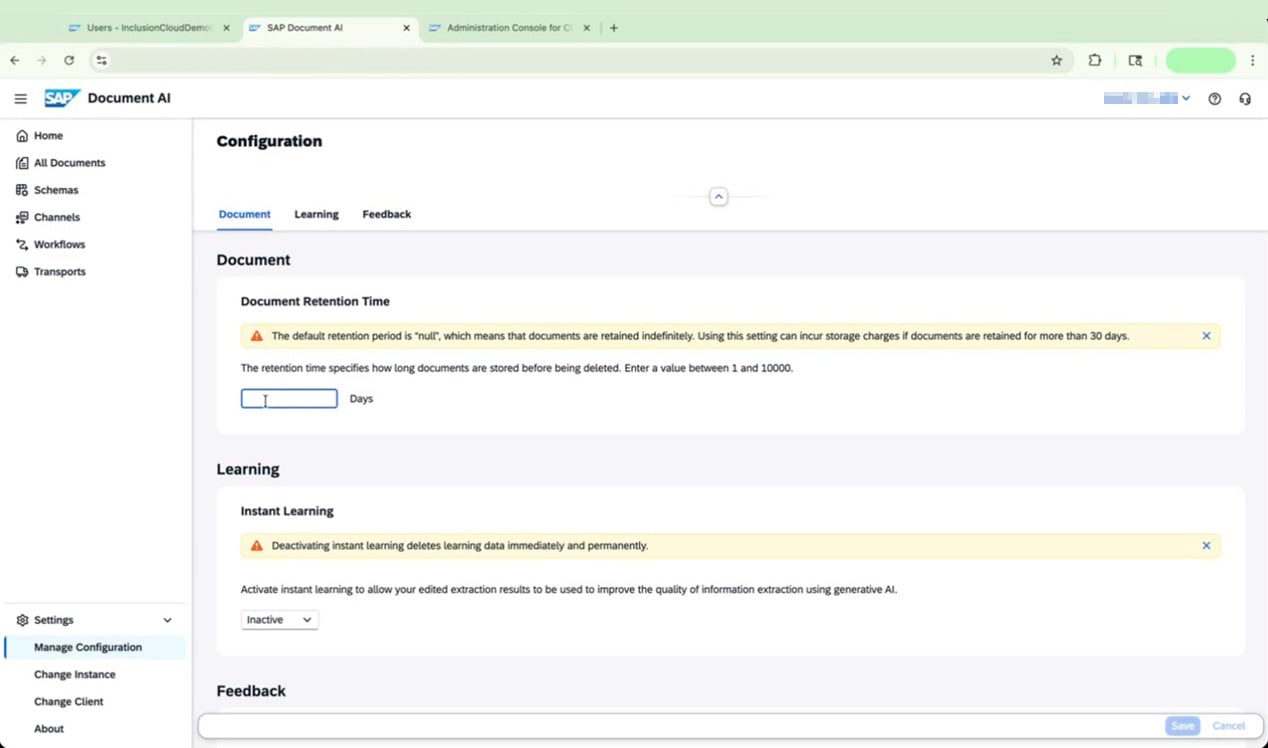The image size is (1268, 748).
Task: Switch to the Feedback tab
Action: click(x=386, y=214)
